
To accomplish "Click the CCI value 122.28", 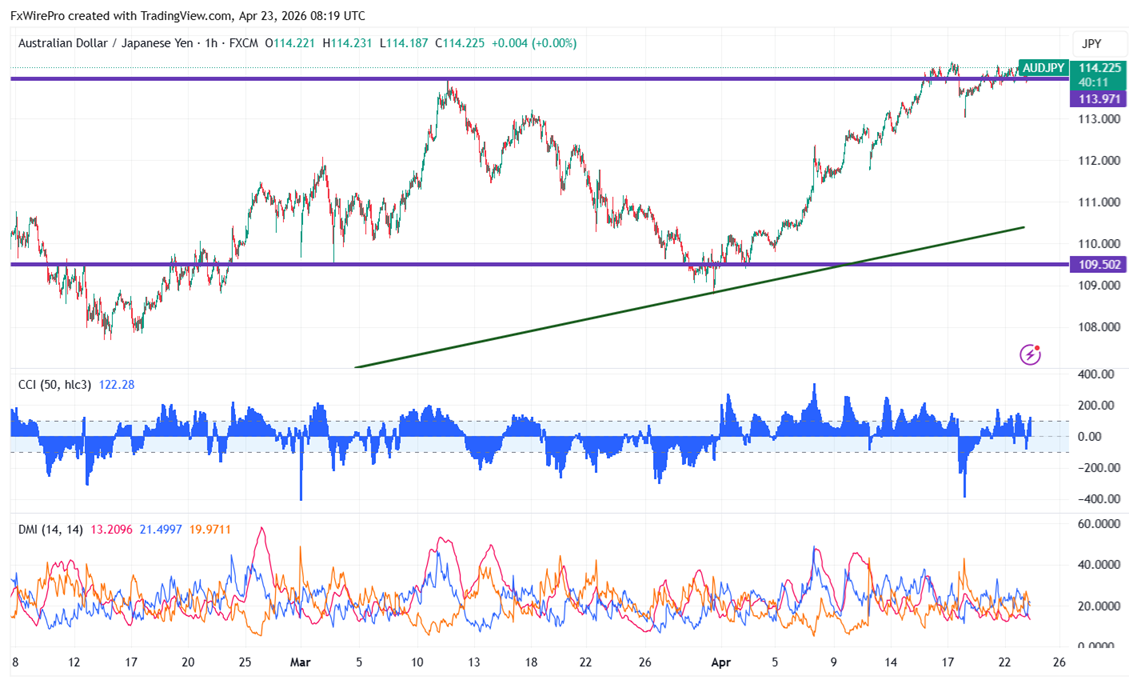I will pos(117,384).
